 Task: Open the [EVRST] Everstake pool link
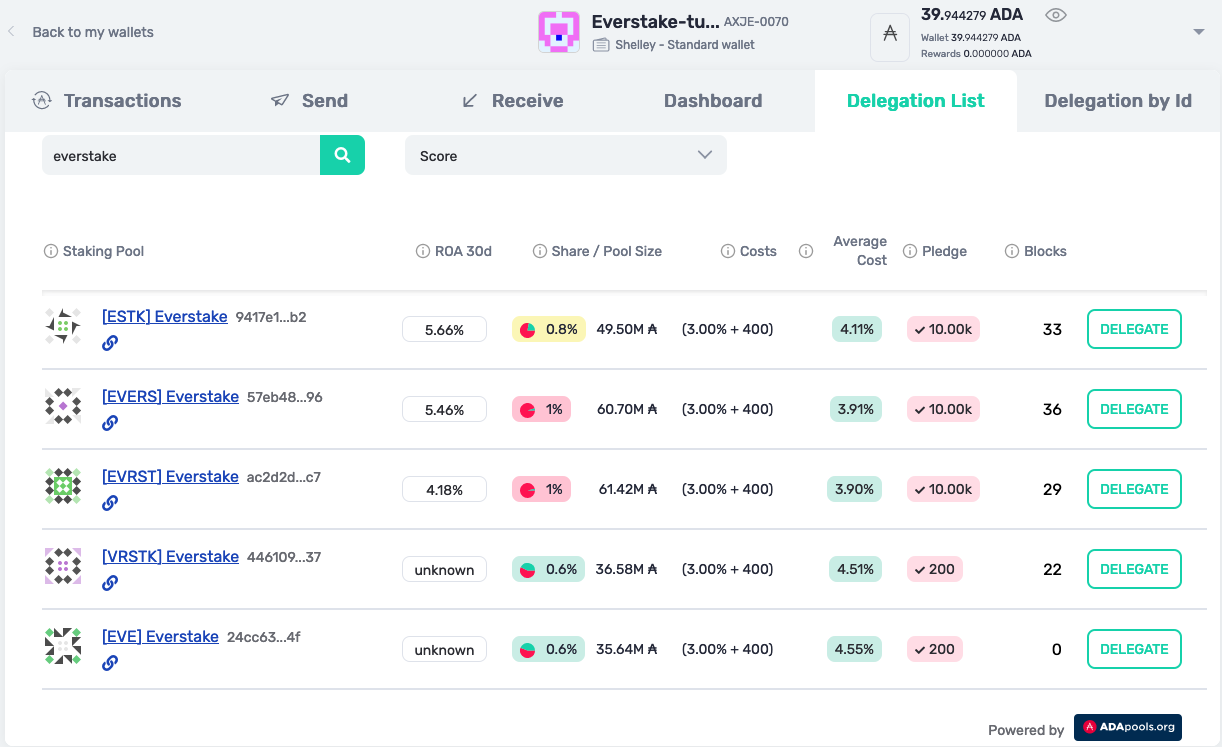pos(170,477)
